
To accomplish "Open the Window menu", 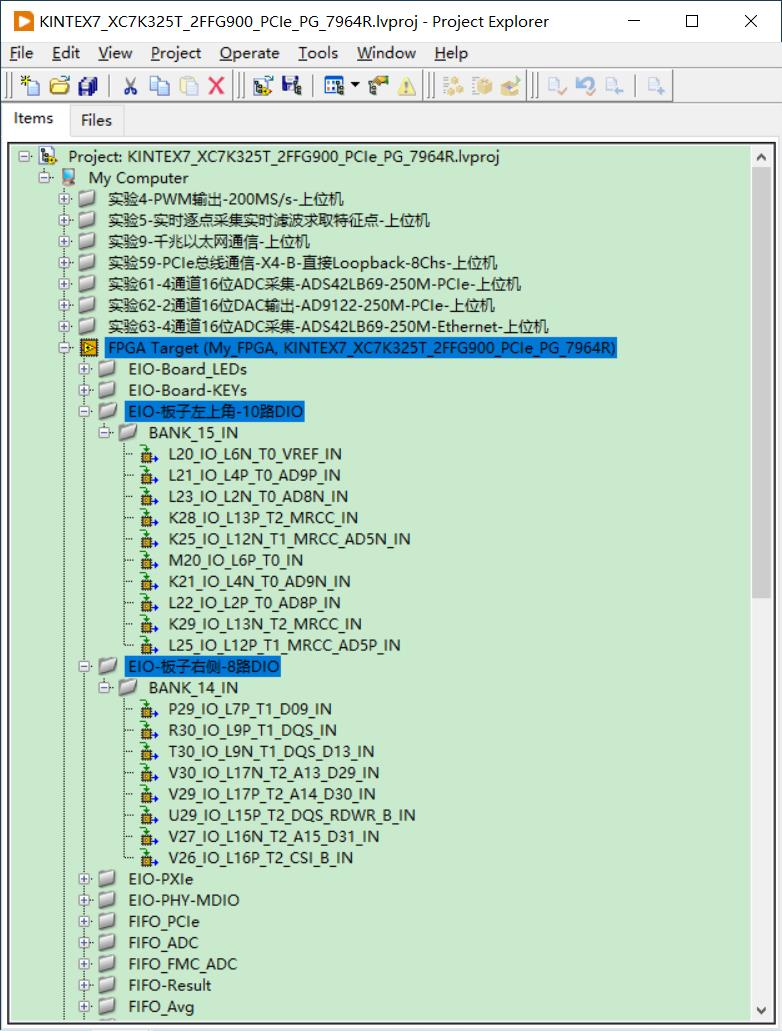I will (x=386, y=53).
